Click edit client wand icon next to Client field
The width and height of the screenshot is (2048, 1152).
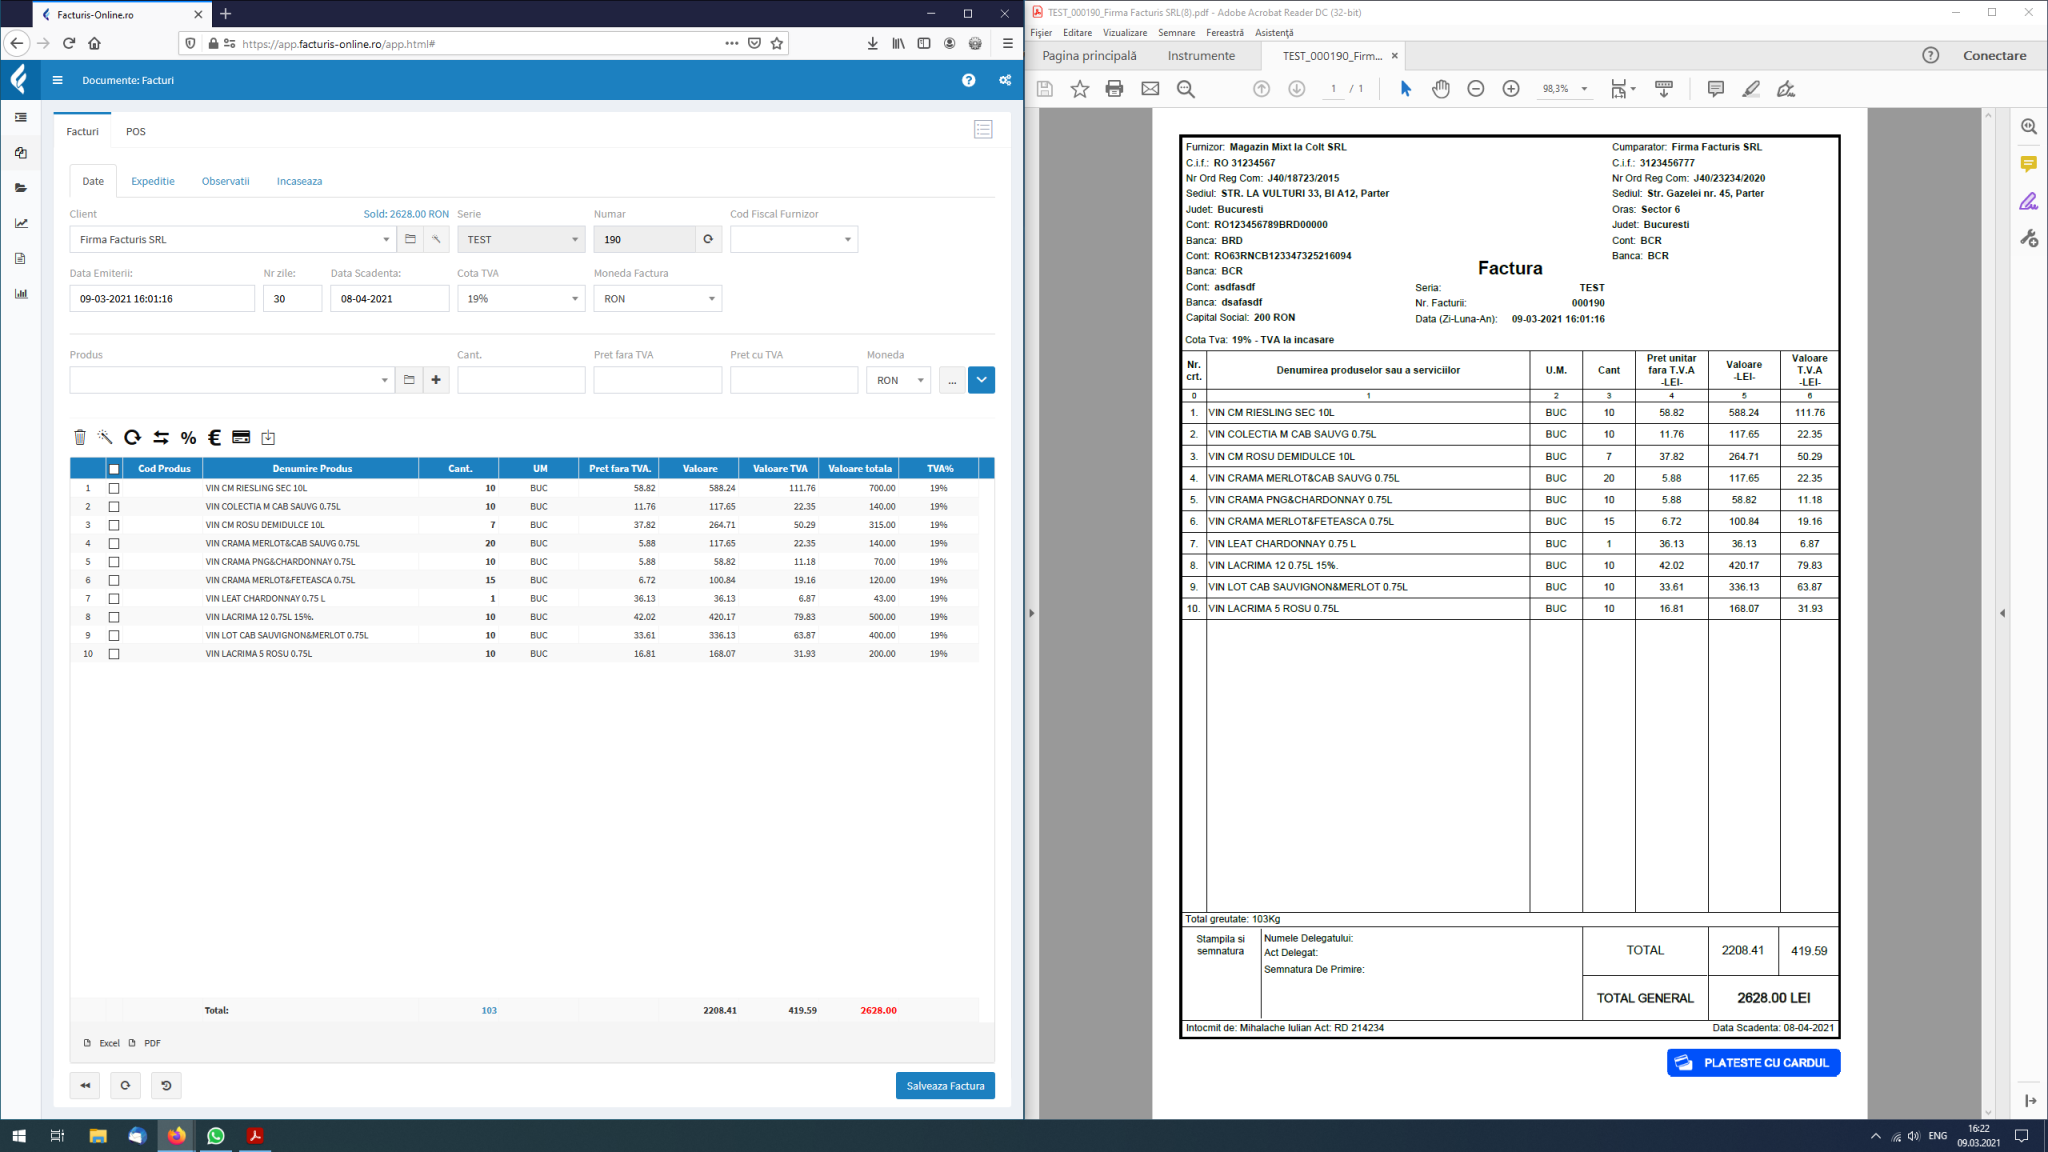point(436,239)
